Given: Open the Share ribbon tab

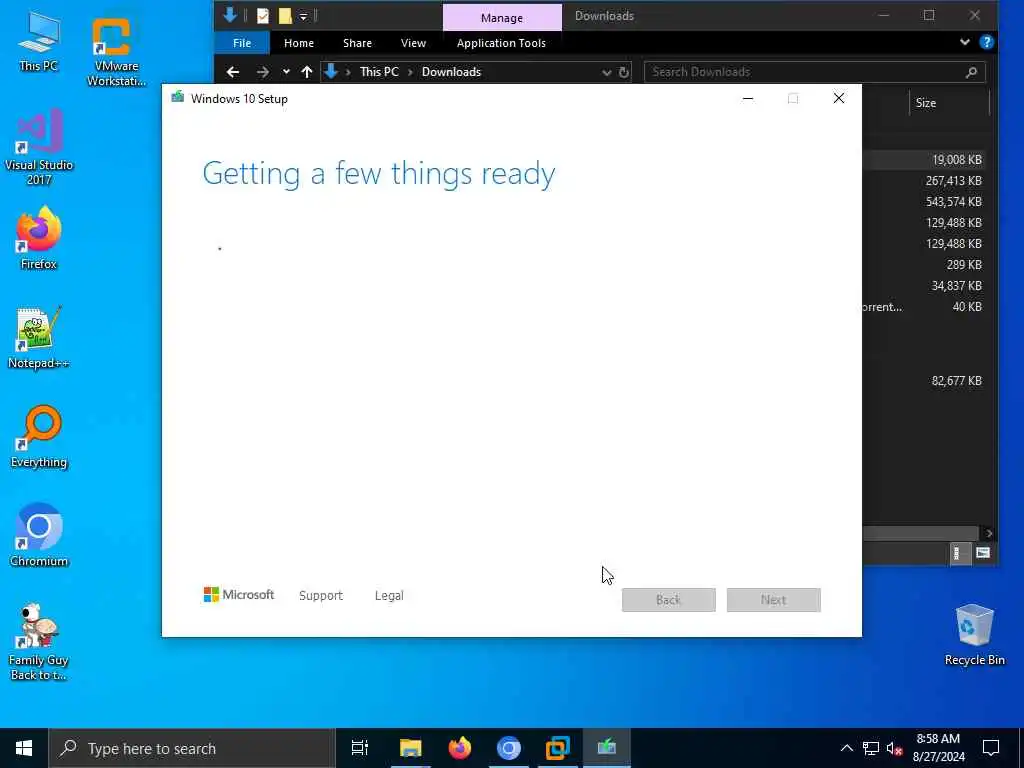Looking at the screenshot, I should click(357, 43).
